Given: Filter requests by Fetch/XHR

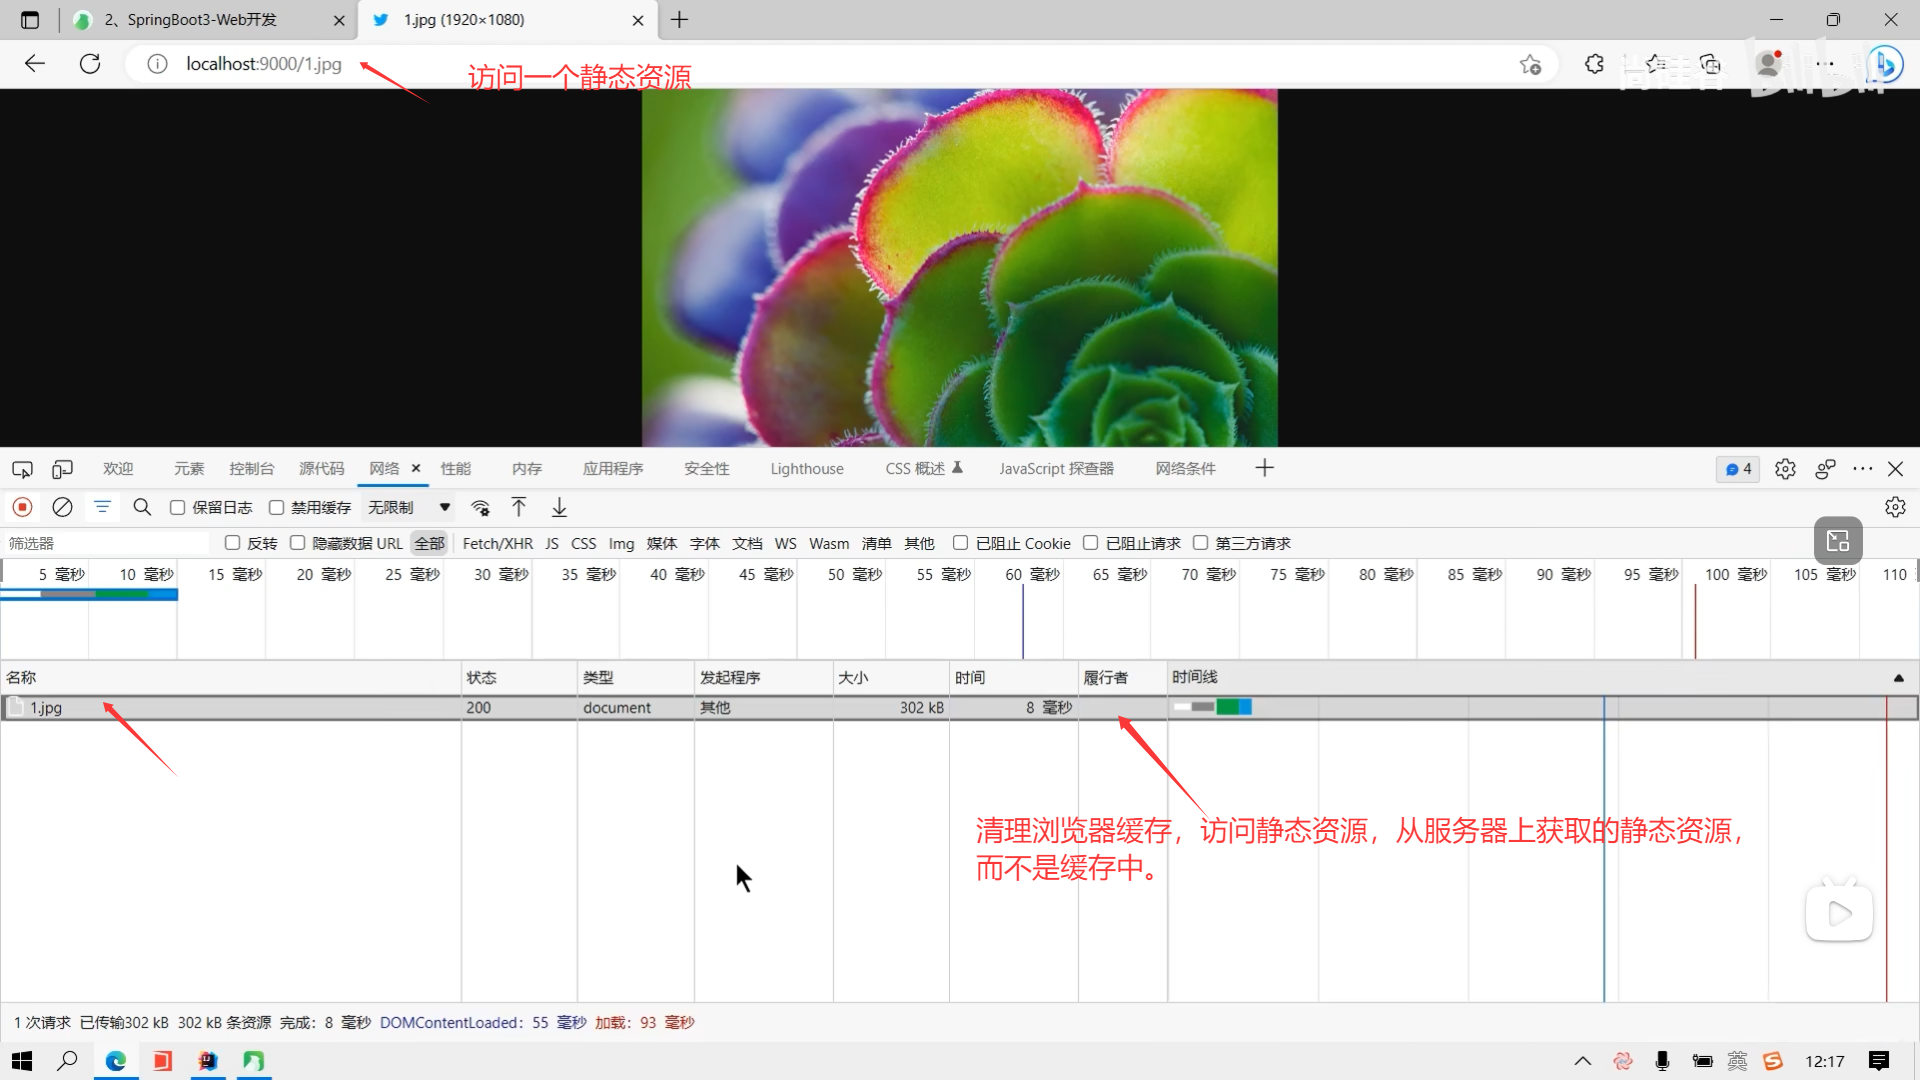Looking at the screenshot, I should (x=497, y=543).
